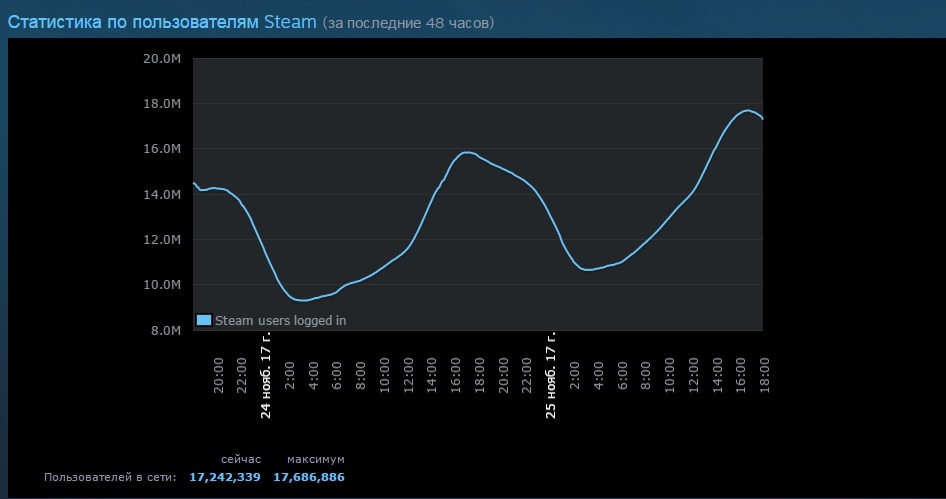
Task: Click the '24 нояб. 17 г.' date marker
Action: (x=265, y=375)
